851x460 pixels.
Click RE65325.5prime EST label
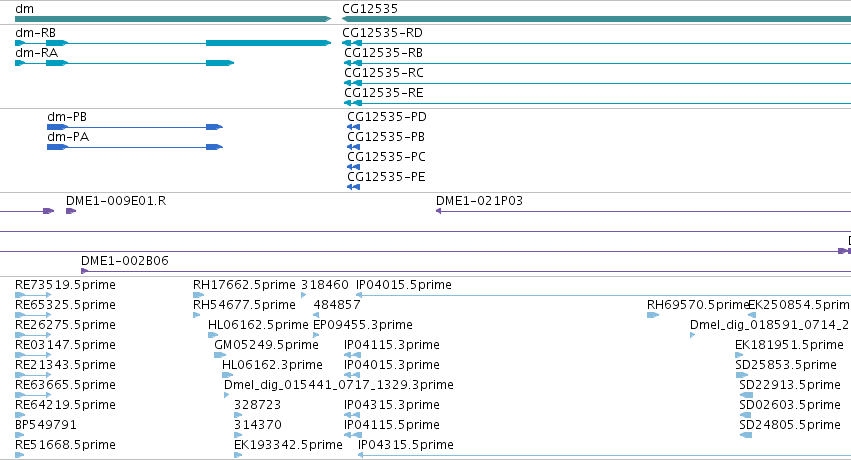pos(65,305)
